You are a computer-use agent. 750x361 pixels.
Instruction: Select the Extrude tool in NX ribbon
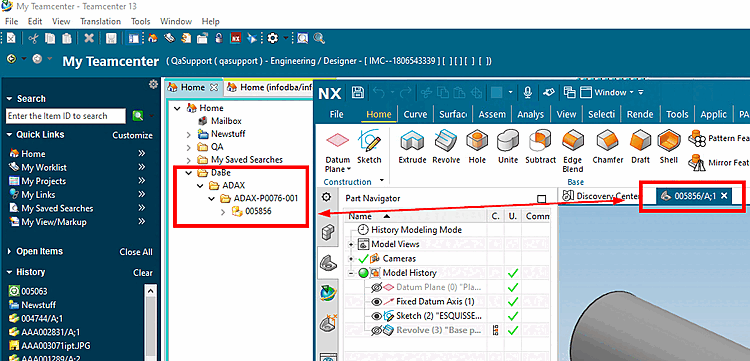click(x=412, y=147)
